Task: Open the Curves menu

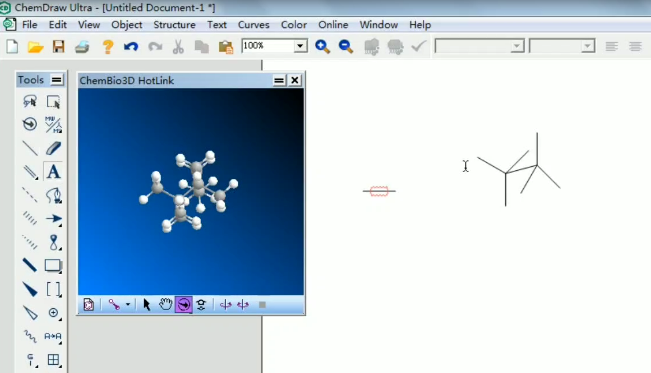Action: [254, 25]
